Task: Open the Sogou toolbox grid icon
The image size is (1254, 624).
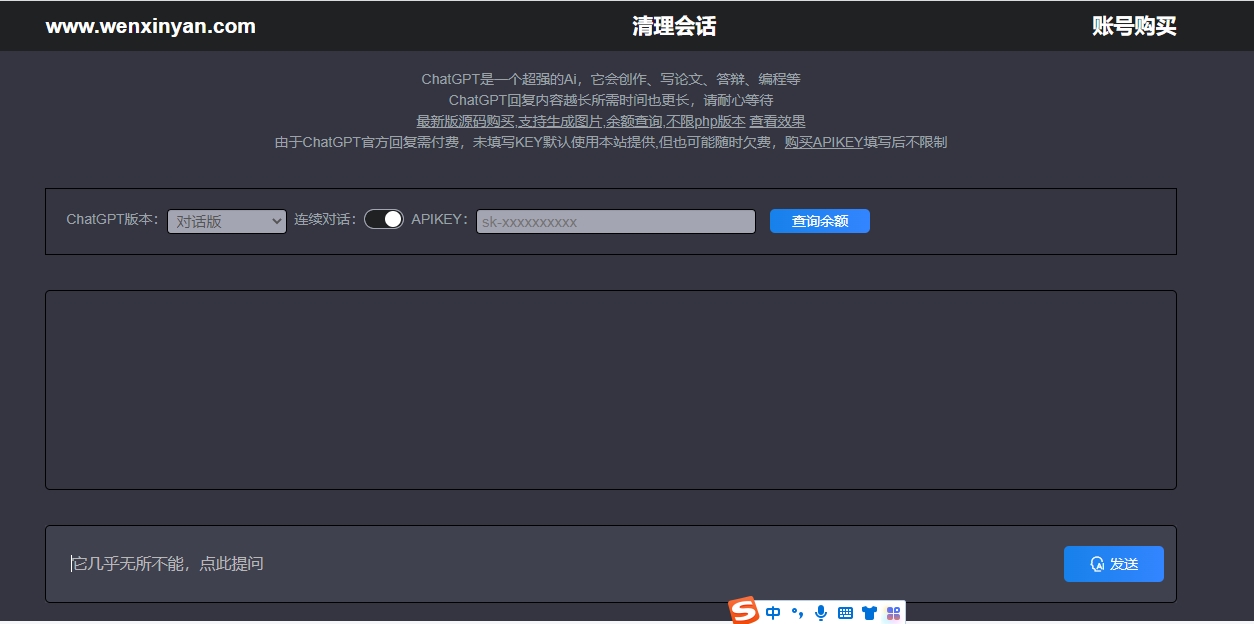Action: (x=893, y=612)
